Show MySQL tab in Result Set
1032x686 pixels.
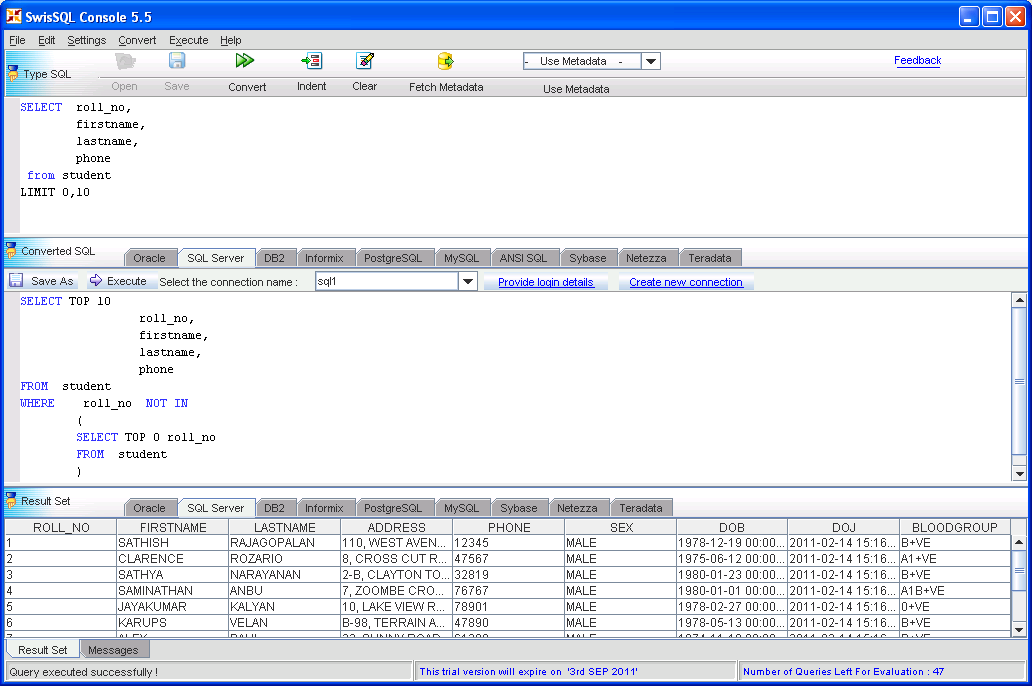pos(461,508)
